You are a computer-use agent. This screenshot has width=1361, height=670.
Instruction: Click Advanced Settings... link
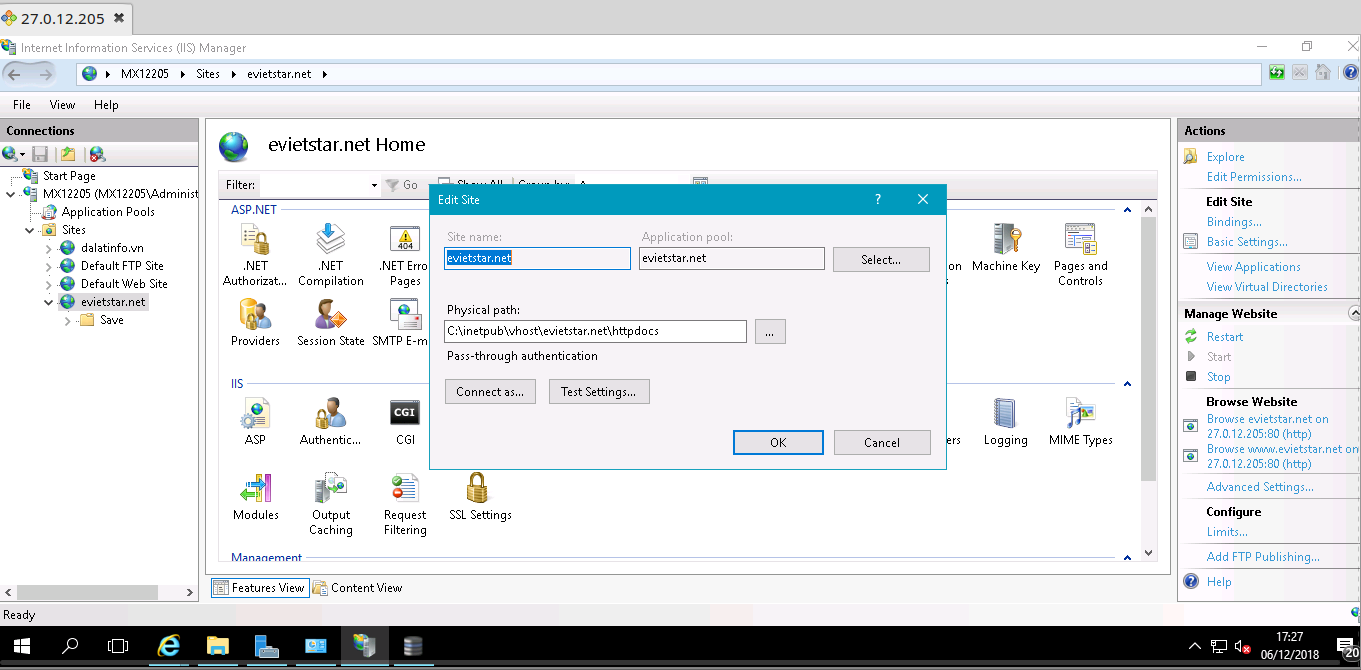pyautogui.click(x=1260, y=487)
